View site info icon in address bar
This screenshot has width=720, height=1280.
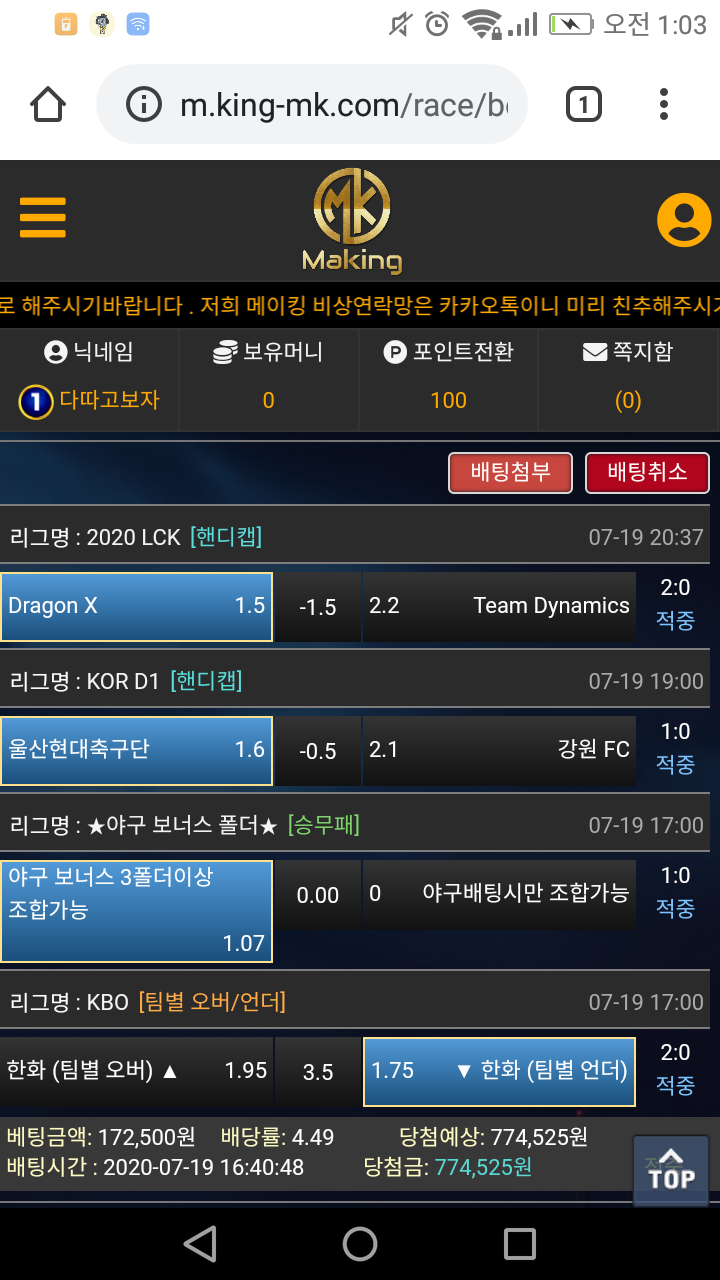(x=144, y=105)
